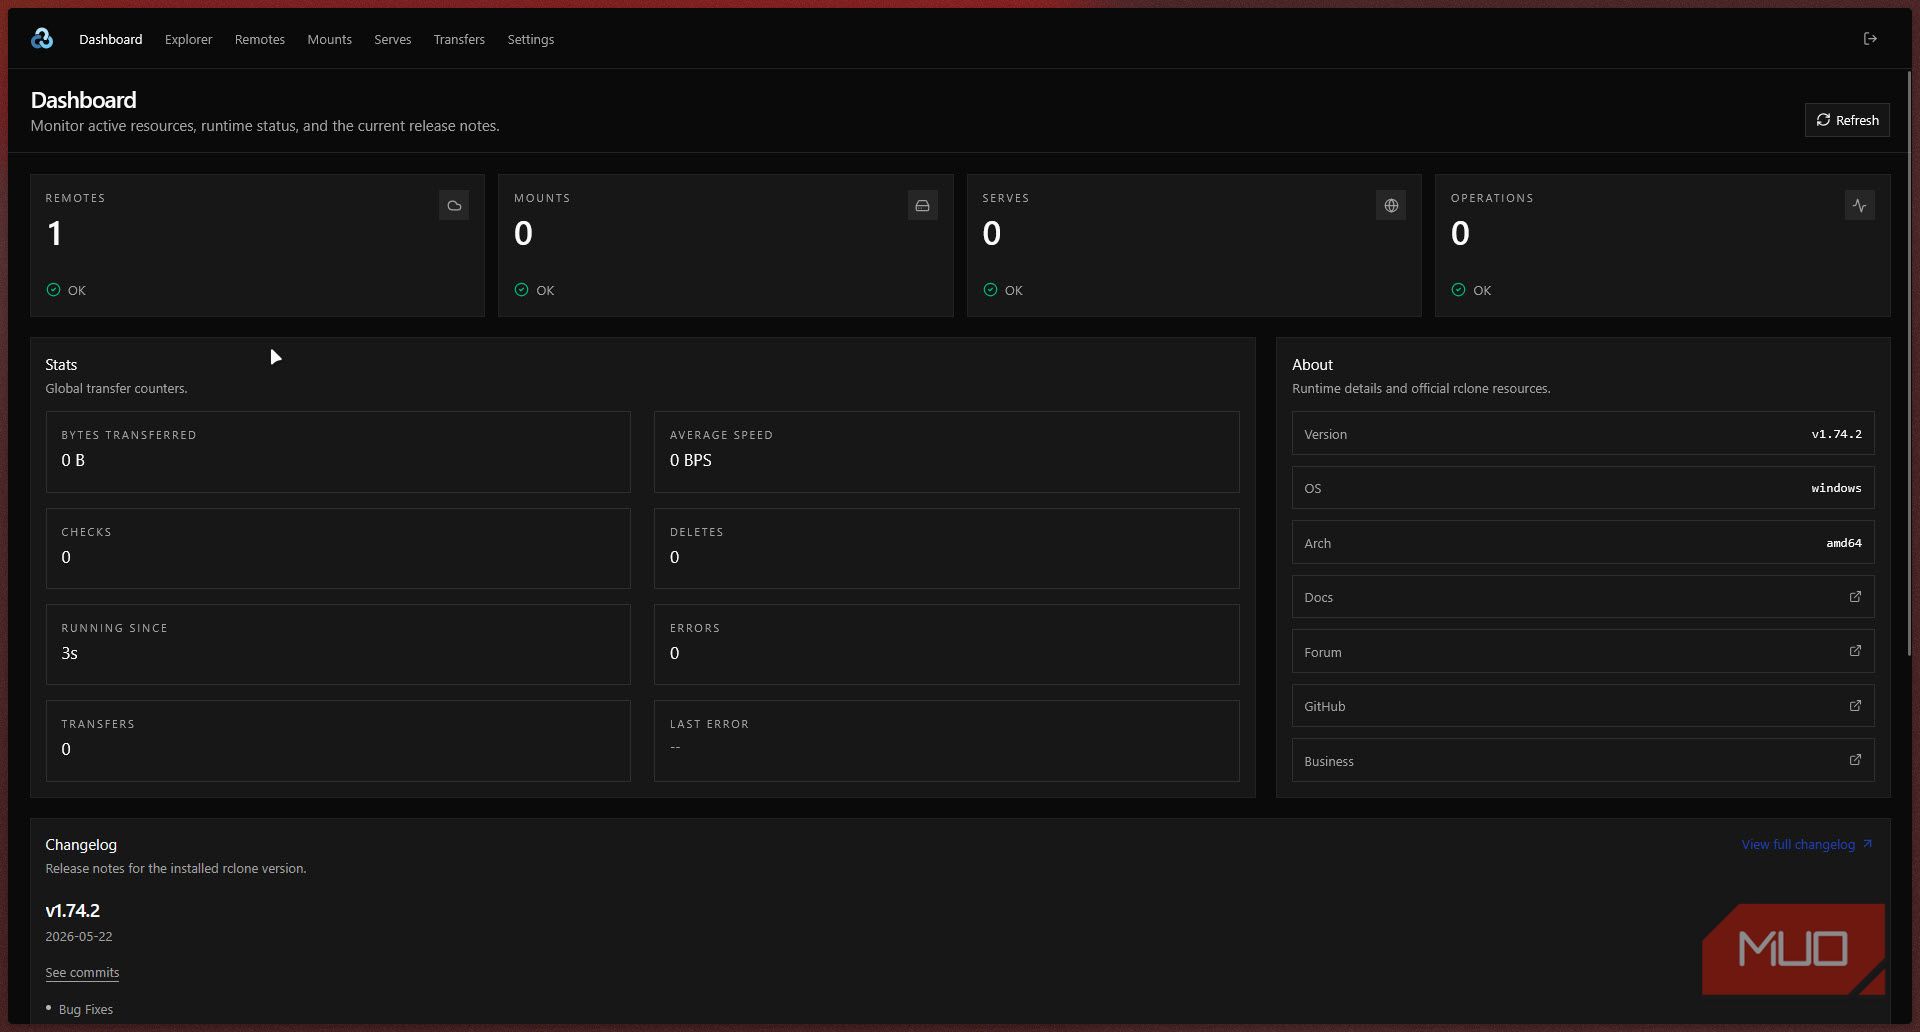Open the GitHub resource row
The image size is (1920, 1032).
(x=1583, y=706)
